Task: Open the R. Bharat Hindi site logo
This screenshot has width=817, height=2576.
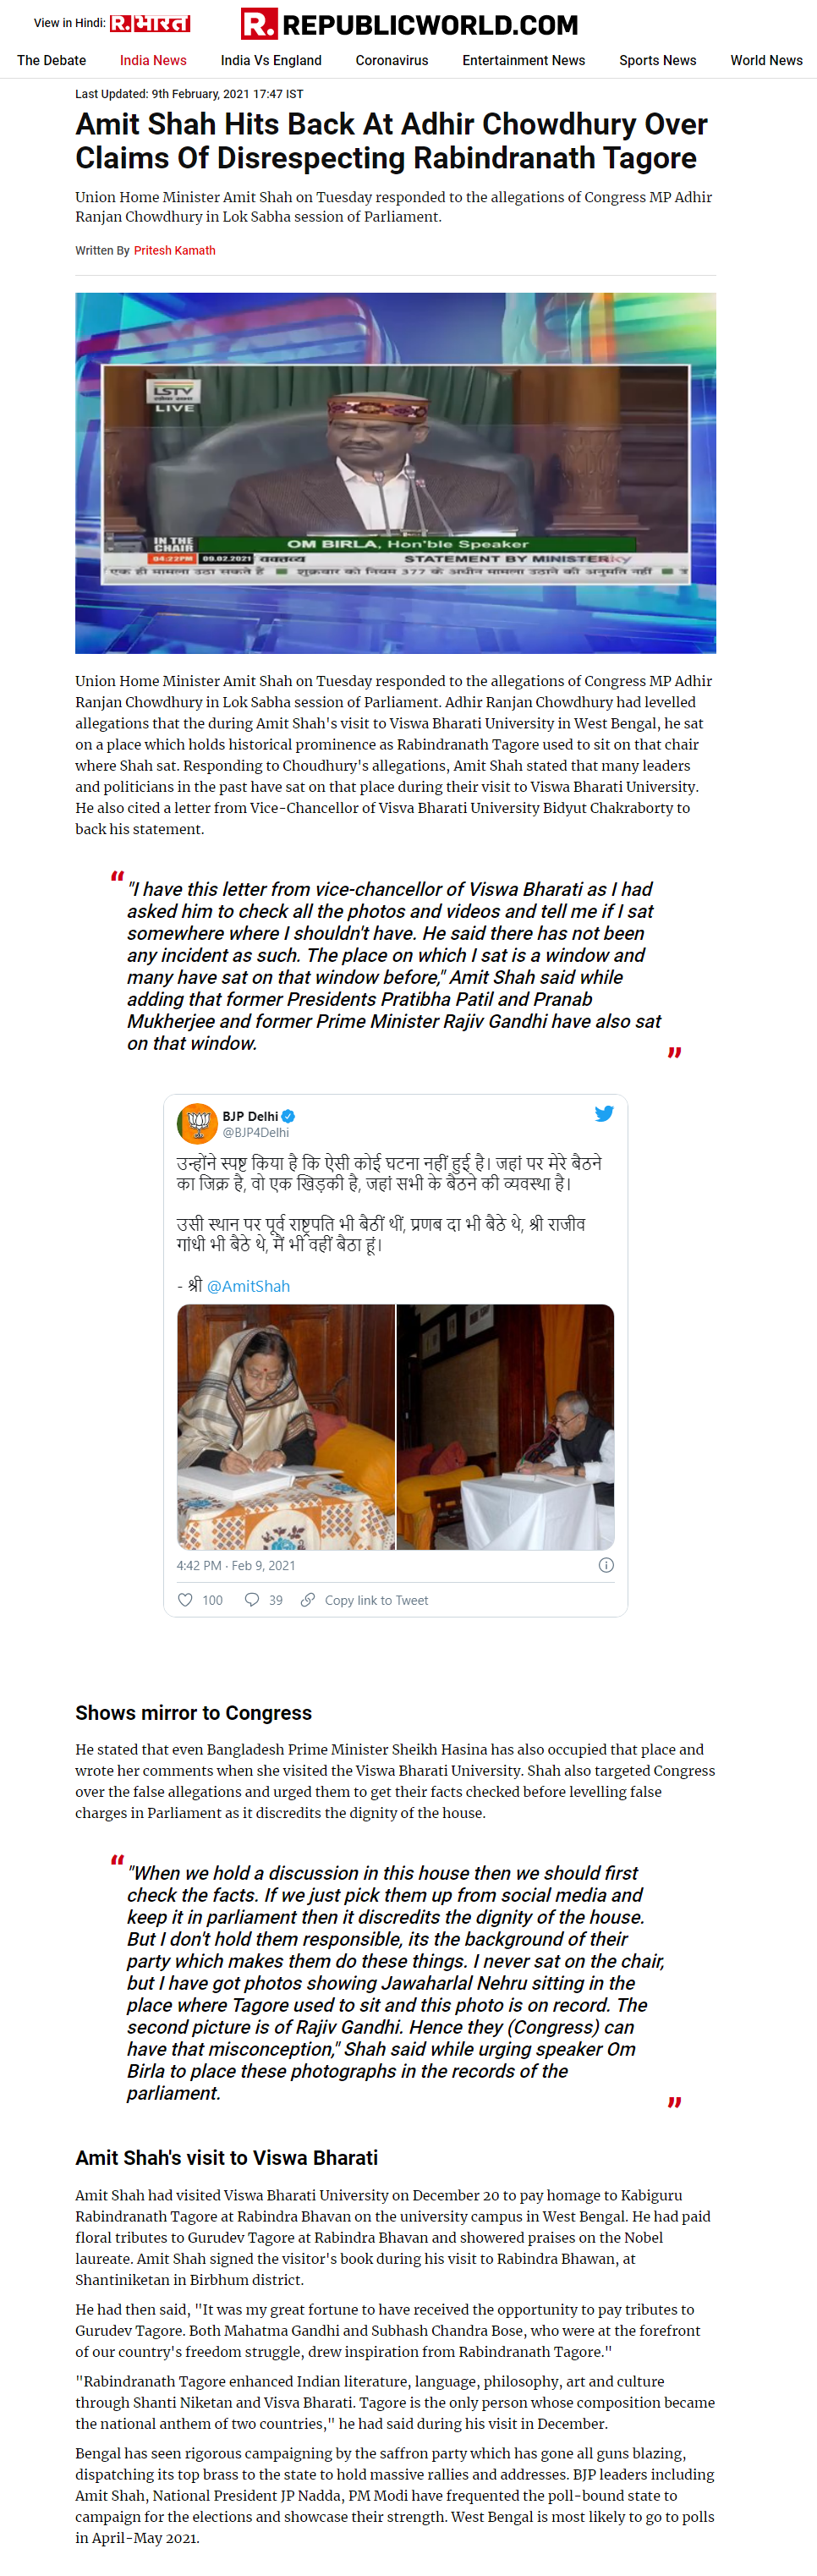Action: point(150,23)
